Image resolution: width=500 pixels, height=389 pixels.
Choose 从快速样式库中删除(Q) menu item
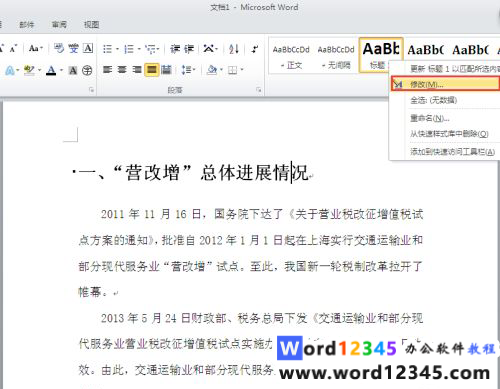tap(445, 134)
